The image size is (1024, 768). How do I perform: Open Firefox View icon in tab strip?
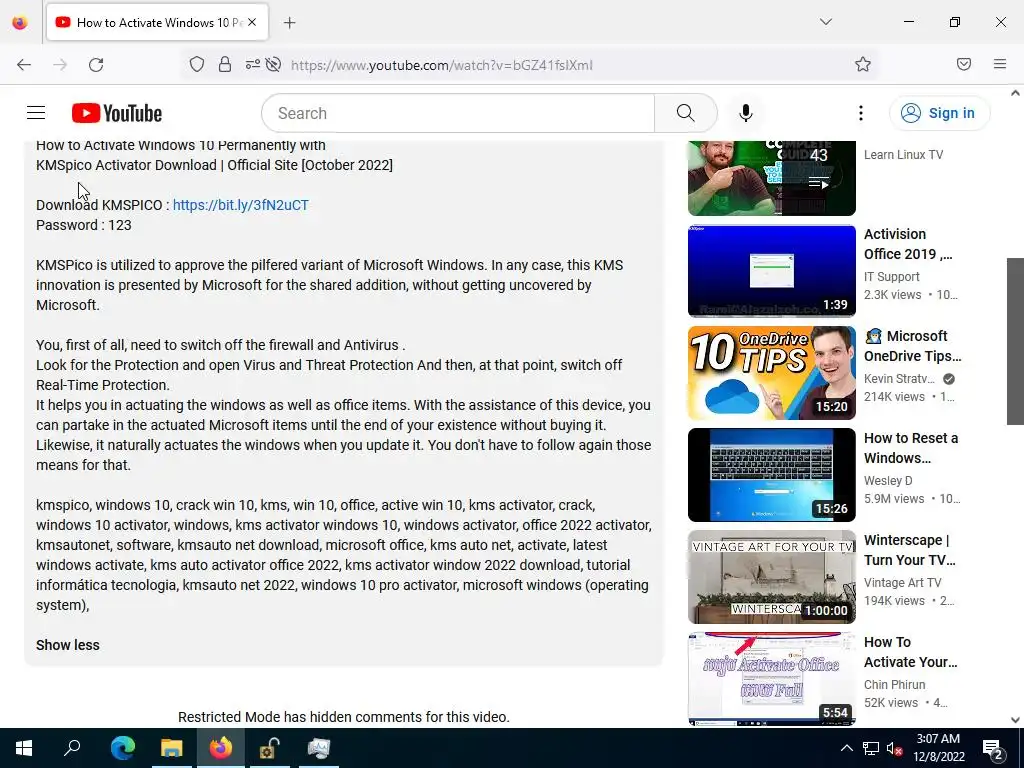(20, 22)
